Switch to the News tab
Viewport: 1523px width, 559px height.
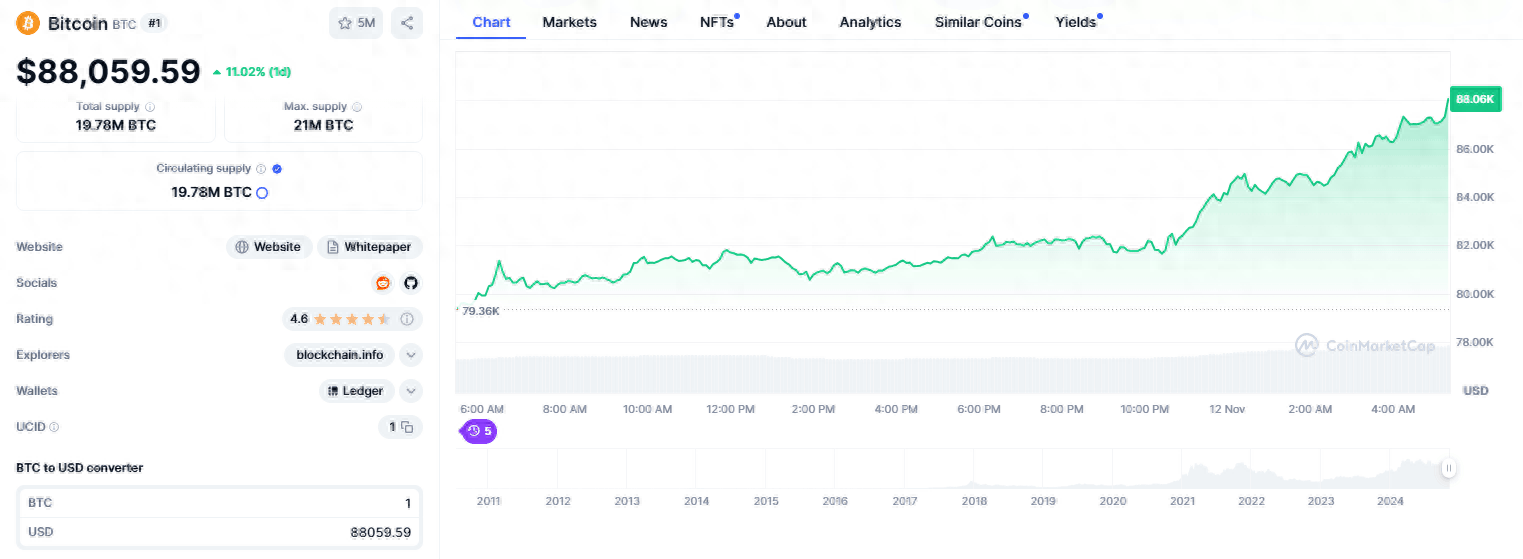click(x=648, y=22)
